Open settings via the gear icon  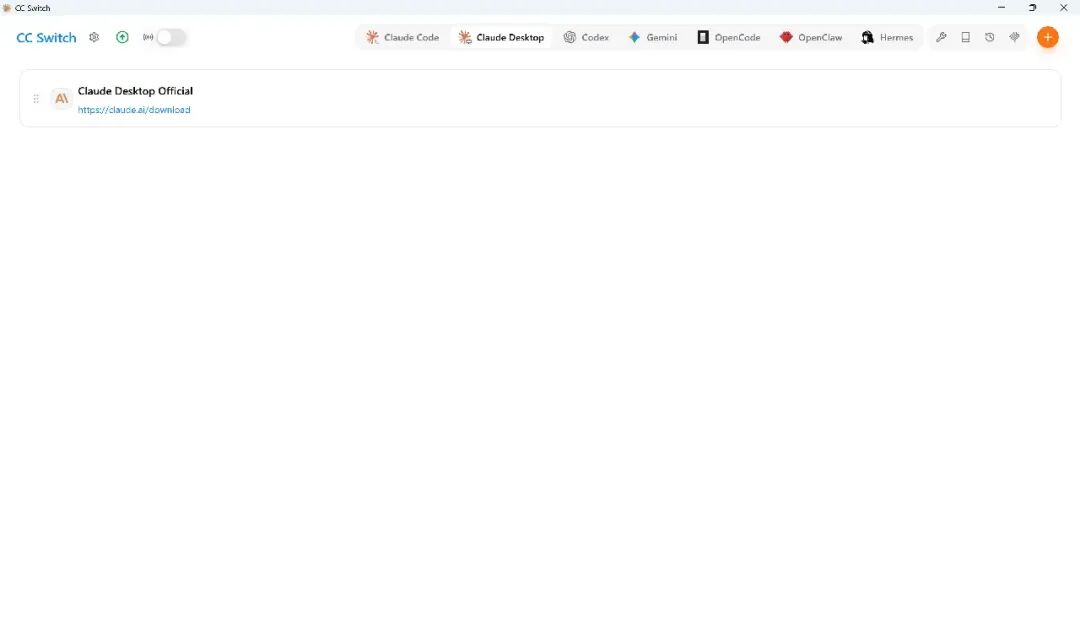94,37
